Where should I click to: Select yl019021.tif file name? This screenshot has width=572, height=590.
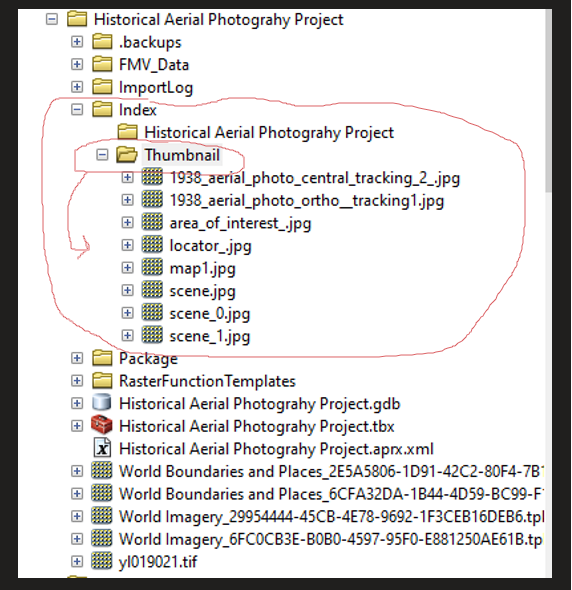point(158,562)
